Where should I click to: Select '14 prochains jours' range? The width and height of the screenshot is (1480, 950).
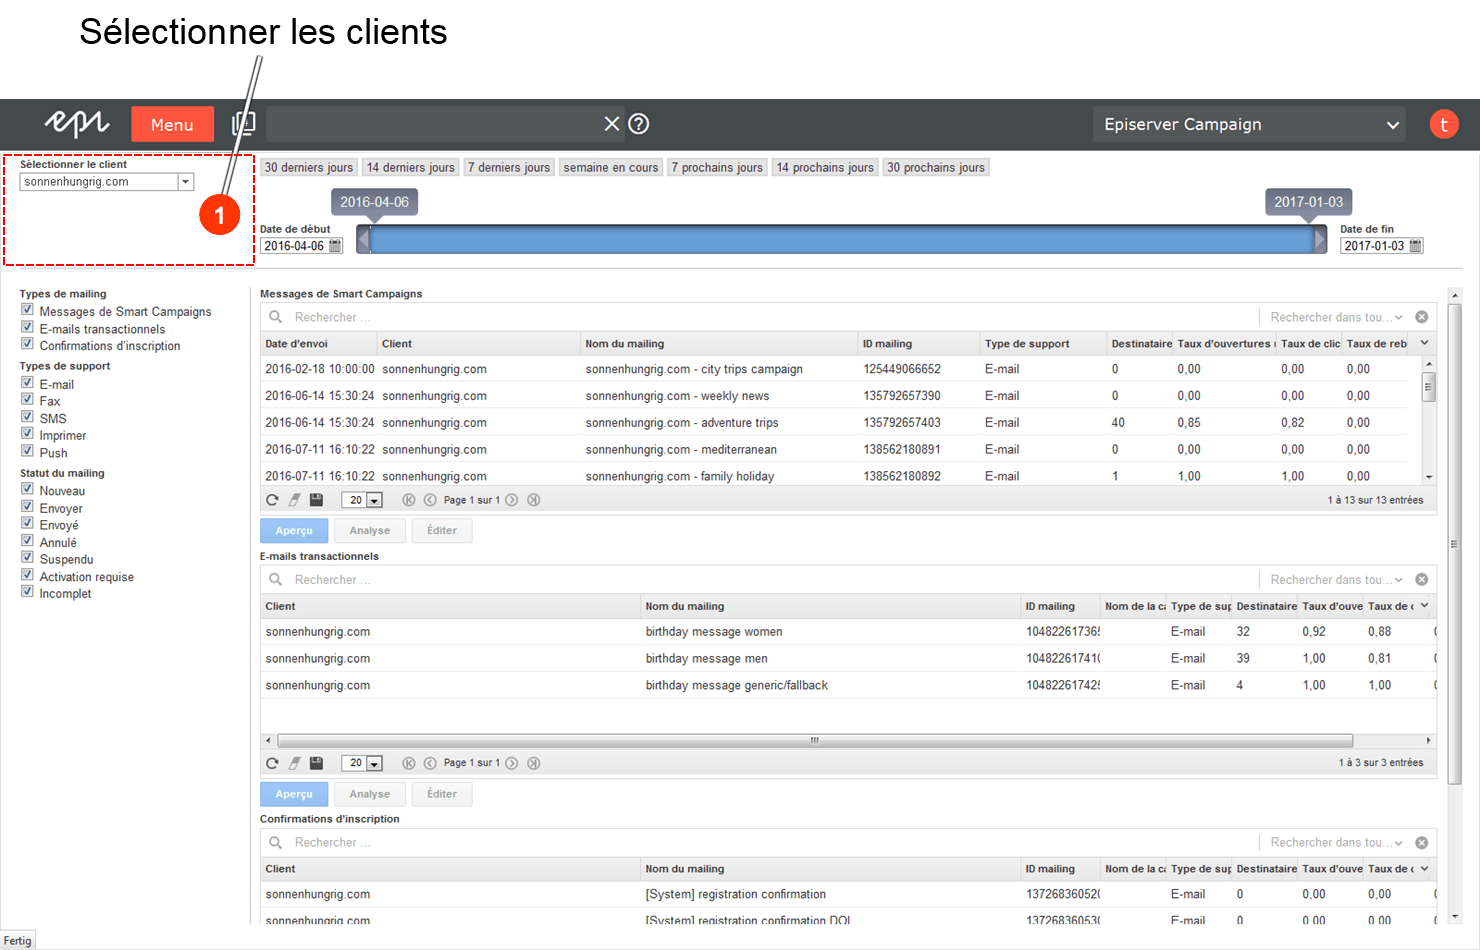(825, 167)
